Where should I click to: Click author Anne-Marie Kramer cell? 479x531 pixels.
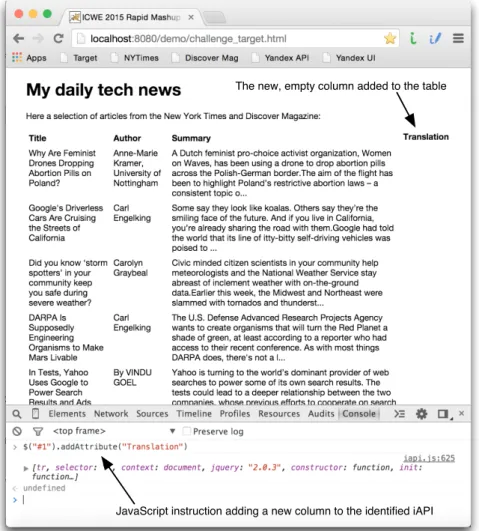pyautogui.click(x=137, y=168)
